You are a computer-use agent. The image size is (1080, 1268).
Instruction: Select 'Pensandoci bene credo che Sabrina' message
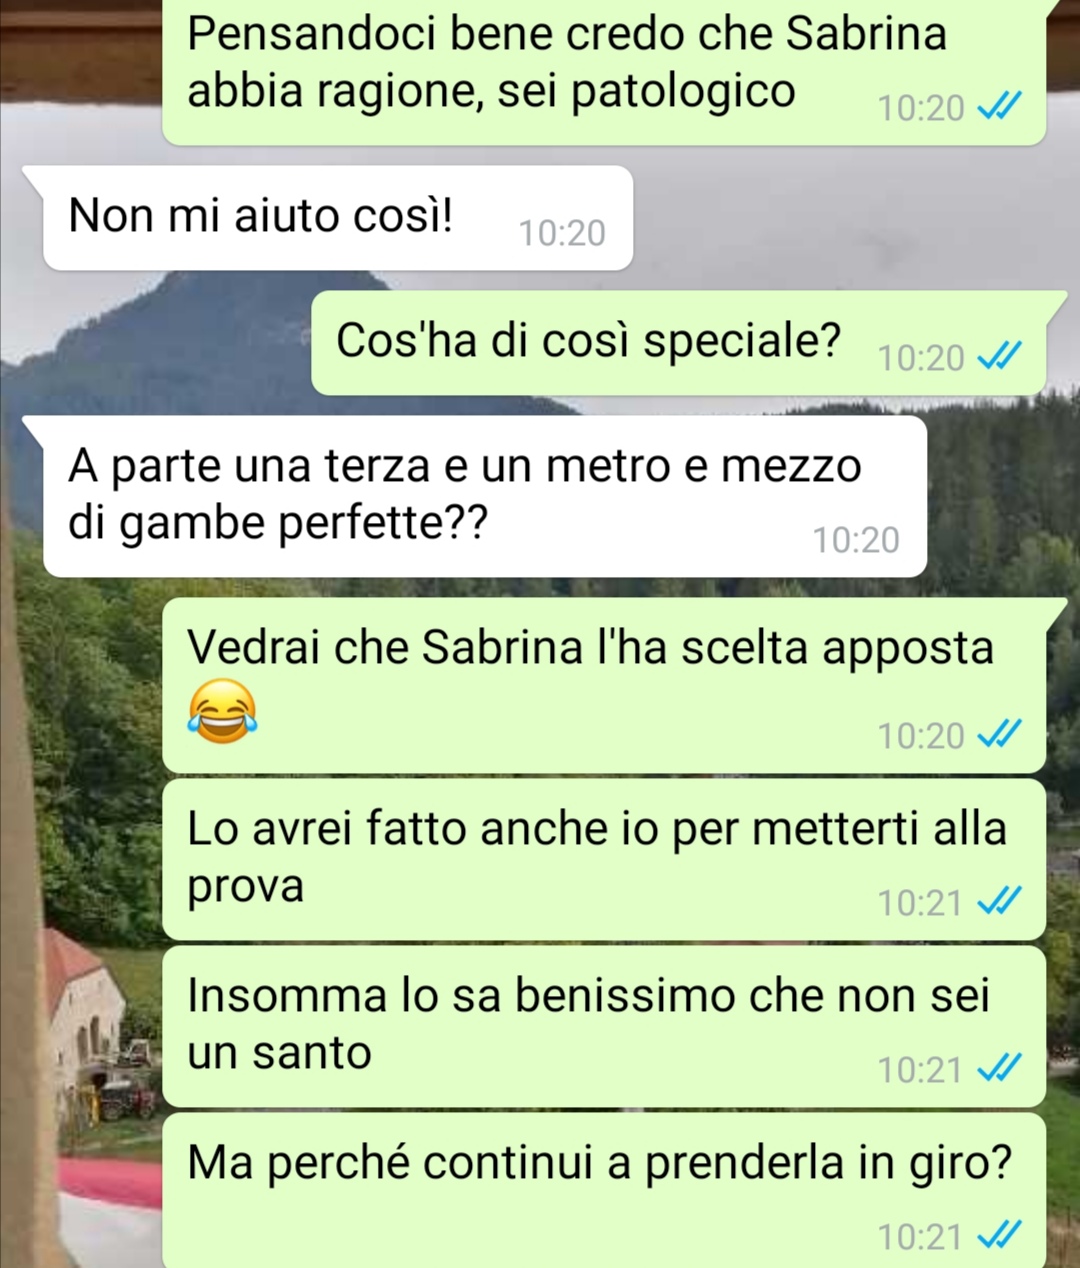pyautogui.click(x=604, y=70)
